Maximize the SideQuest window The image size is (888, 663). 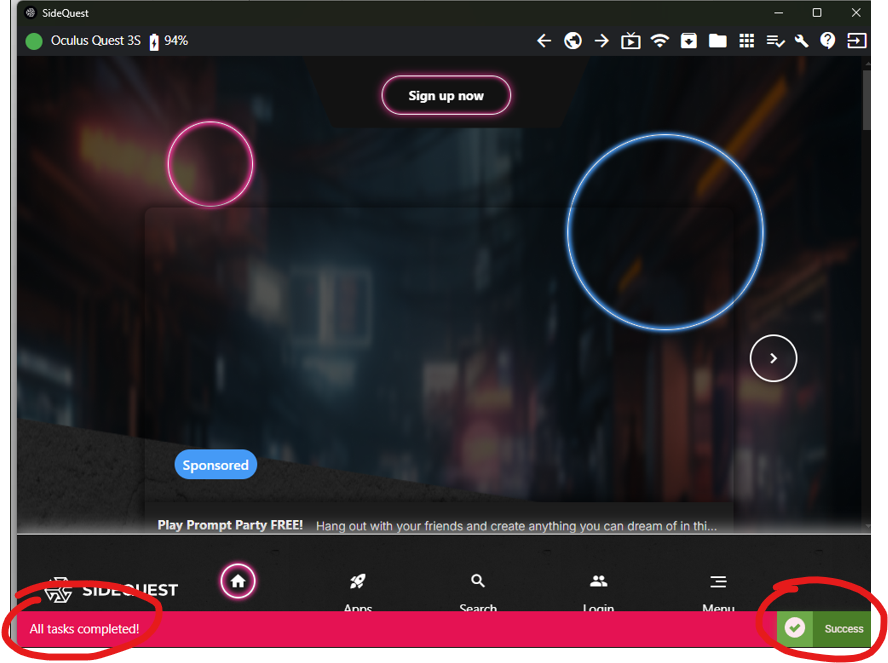[817, 12]
